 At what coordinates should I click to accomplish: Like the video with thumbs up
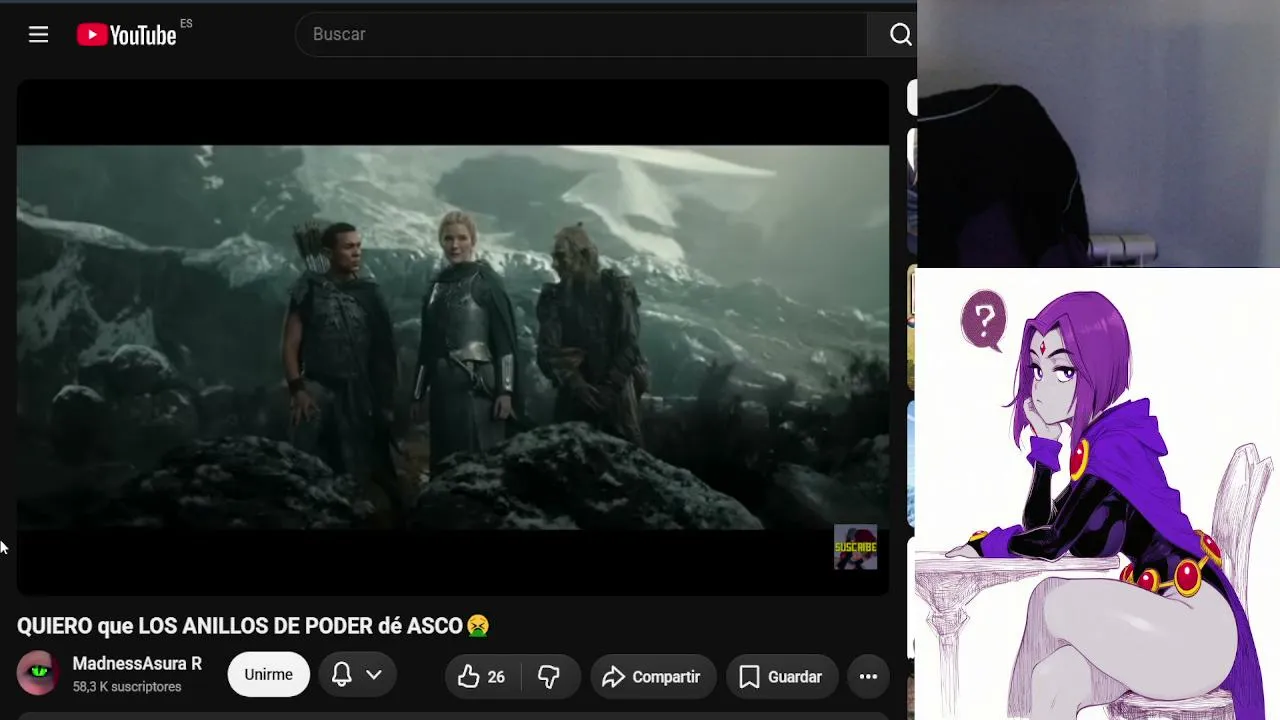point(482,677)
